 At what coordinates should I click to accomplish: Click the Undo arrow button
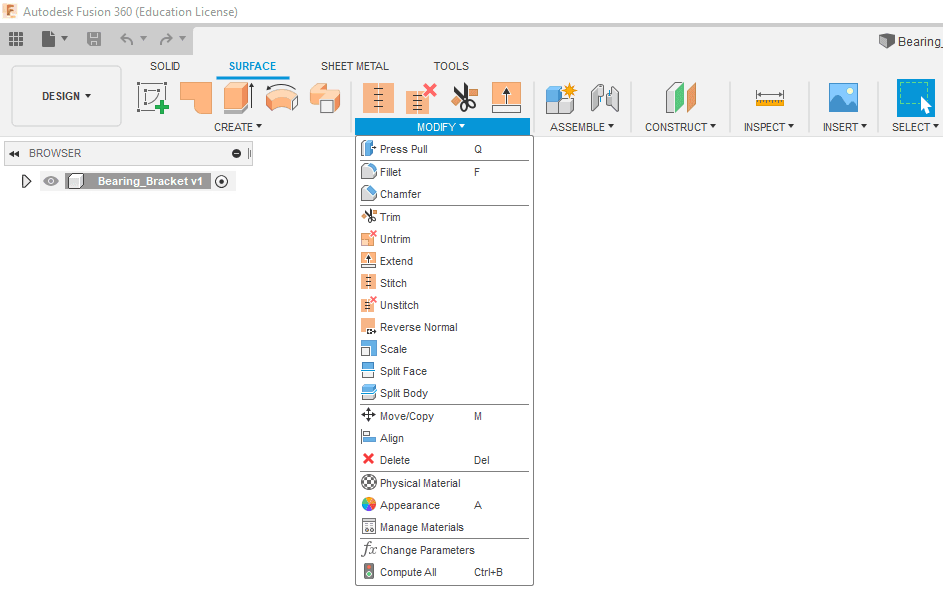click(x=127, y=39)
